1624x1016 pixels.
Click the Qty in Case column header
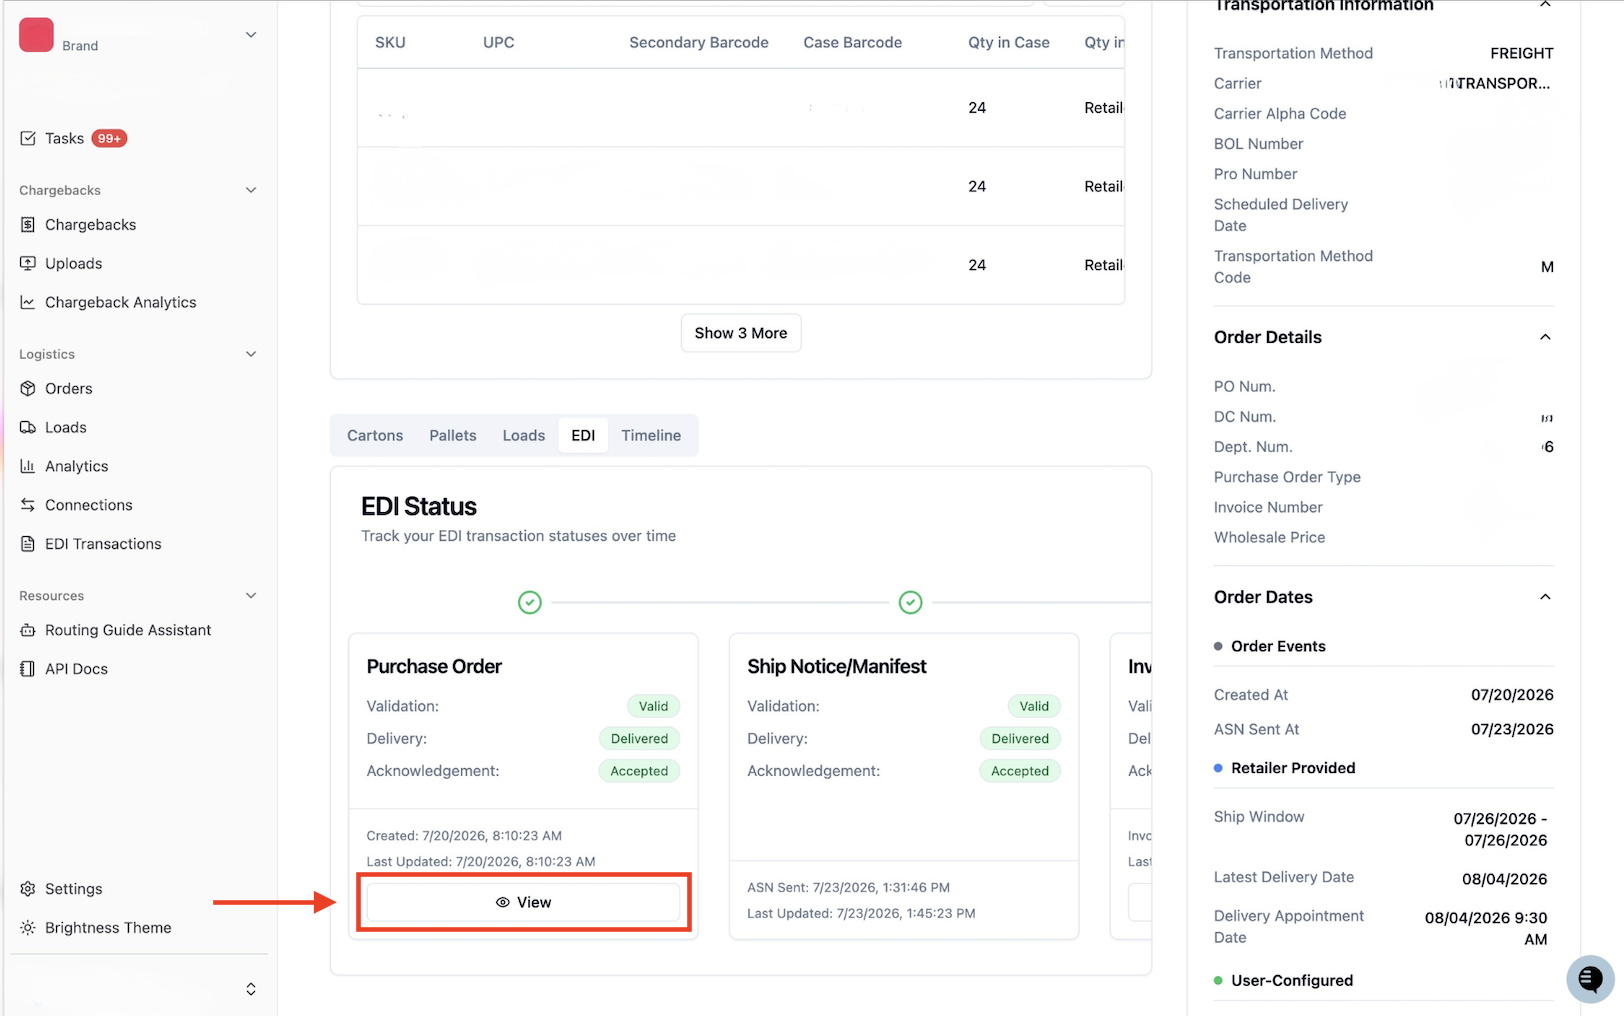(x=1009, y=42)
